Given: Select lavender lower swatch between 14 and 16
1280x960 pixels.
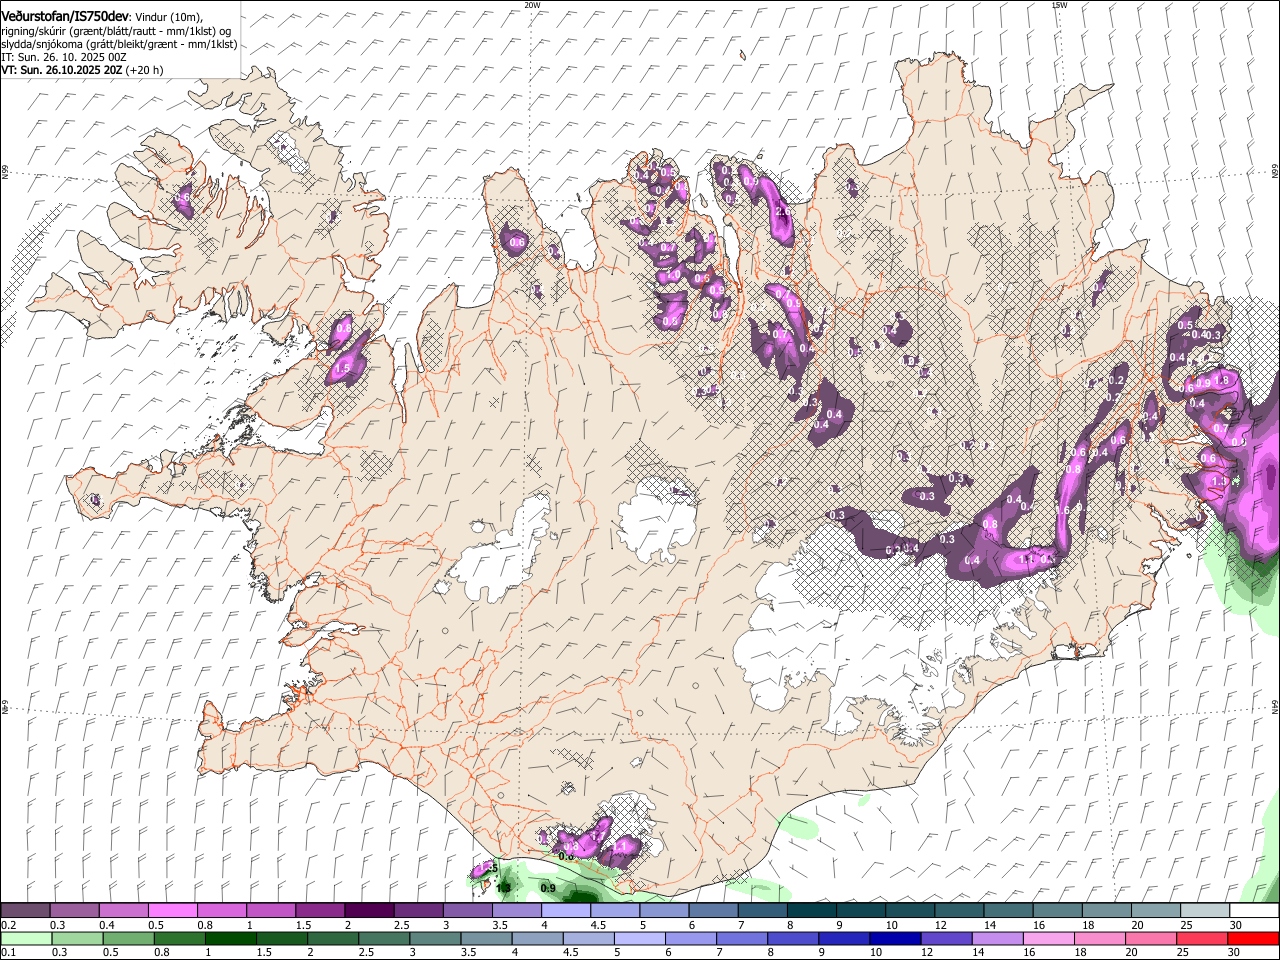Looking at the screenshot, I should coord(998,938).
